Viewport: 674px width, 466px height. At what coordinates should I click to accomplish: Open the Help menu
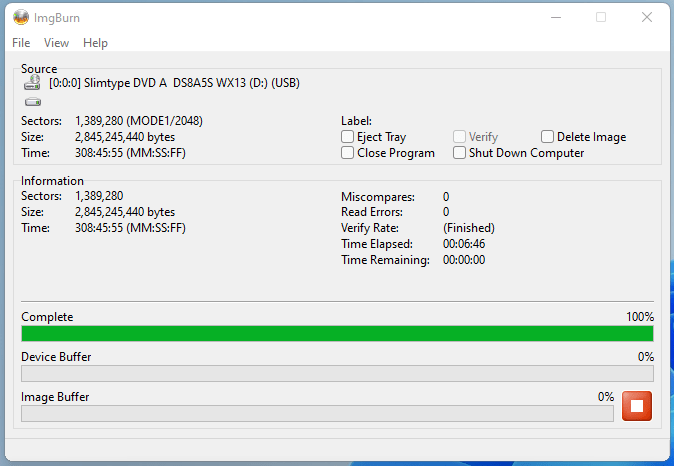pyautogui.click(x=95, y=43)
